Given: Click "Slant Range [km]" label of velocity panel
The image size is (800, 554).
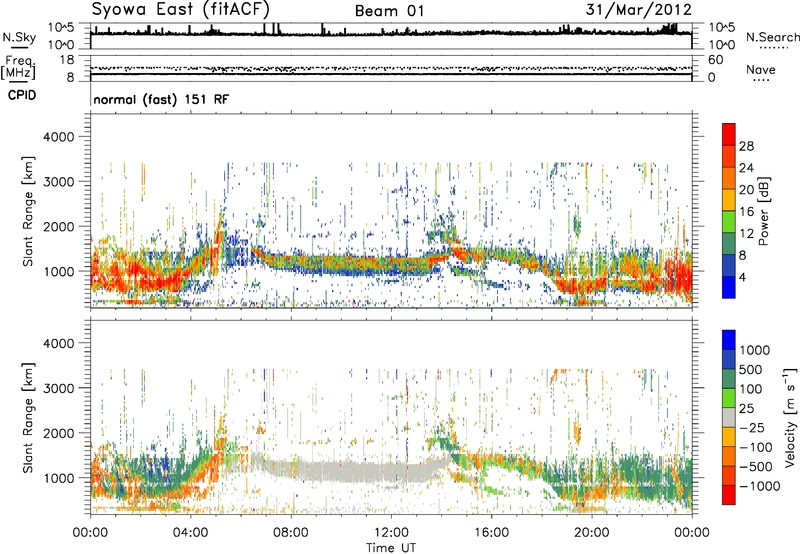Looking at the screenshot, I should 28,417.
